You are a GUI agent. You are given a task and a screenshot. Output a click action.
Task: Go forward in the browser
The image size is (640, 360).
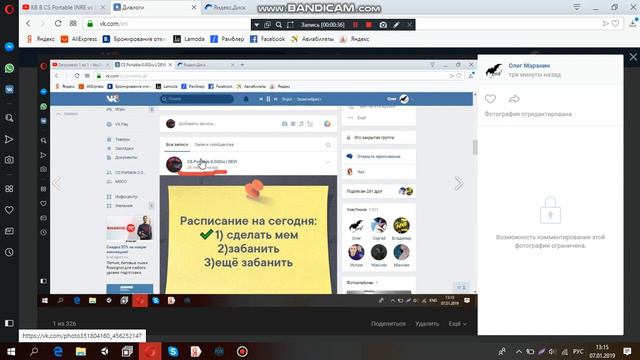(x=42, y=24)
